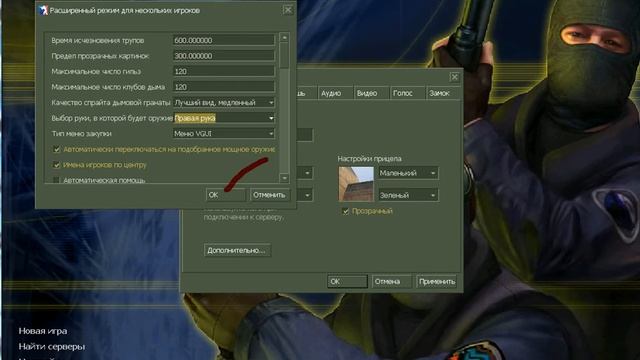This screenshot has height=360, width=640.
Task: Open crosshair color 'Зеленый' dropdown
Action: (x=408, y=195)
